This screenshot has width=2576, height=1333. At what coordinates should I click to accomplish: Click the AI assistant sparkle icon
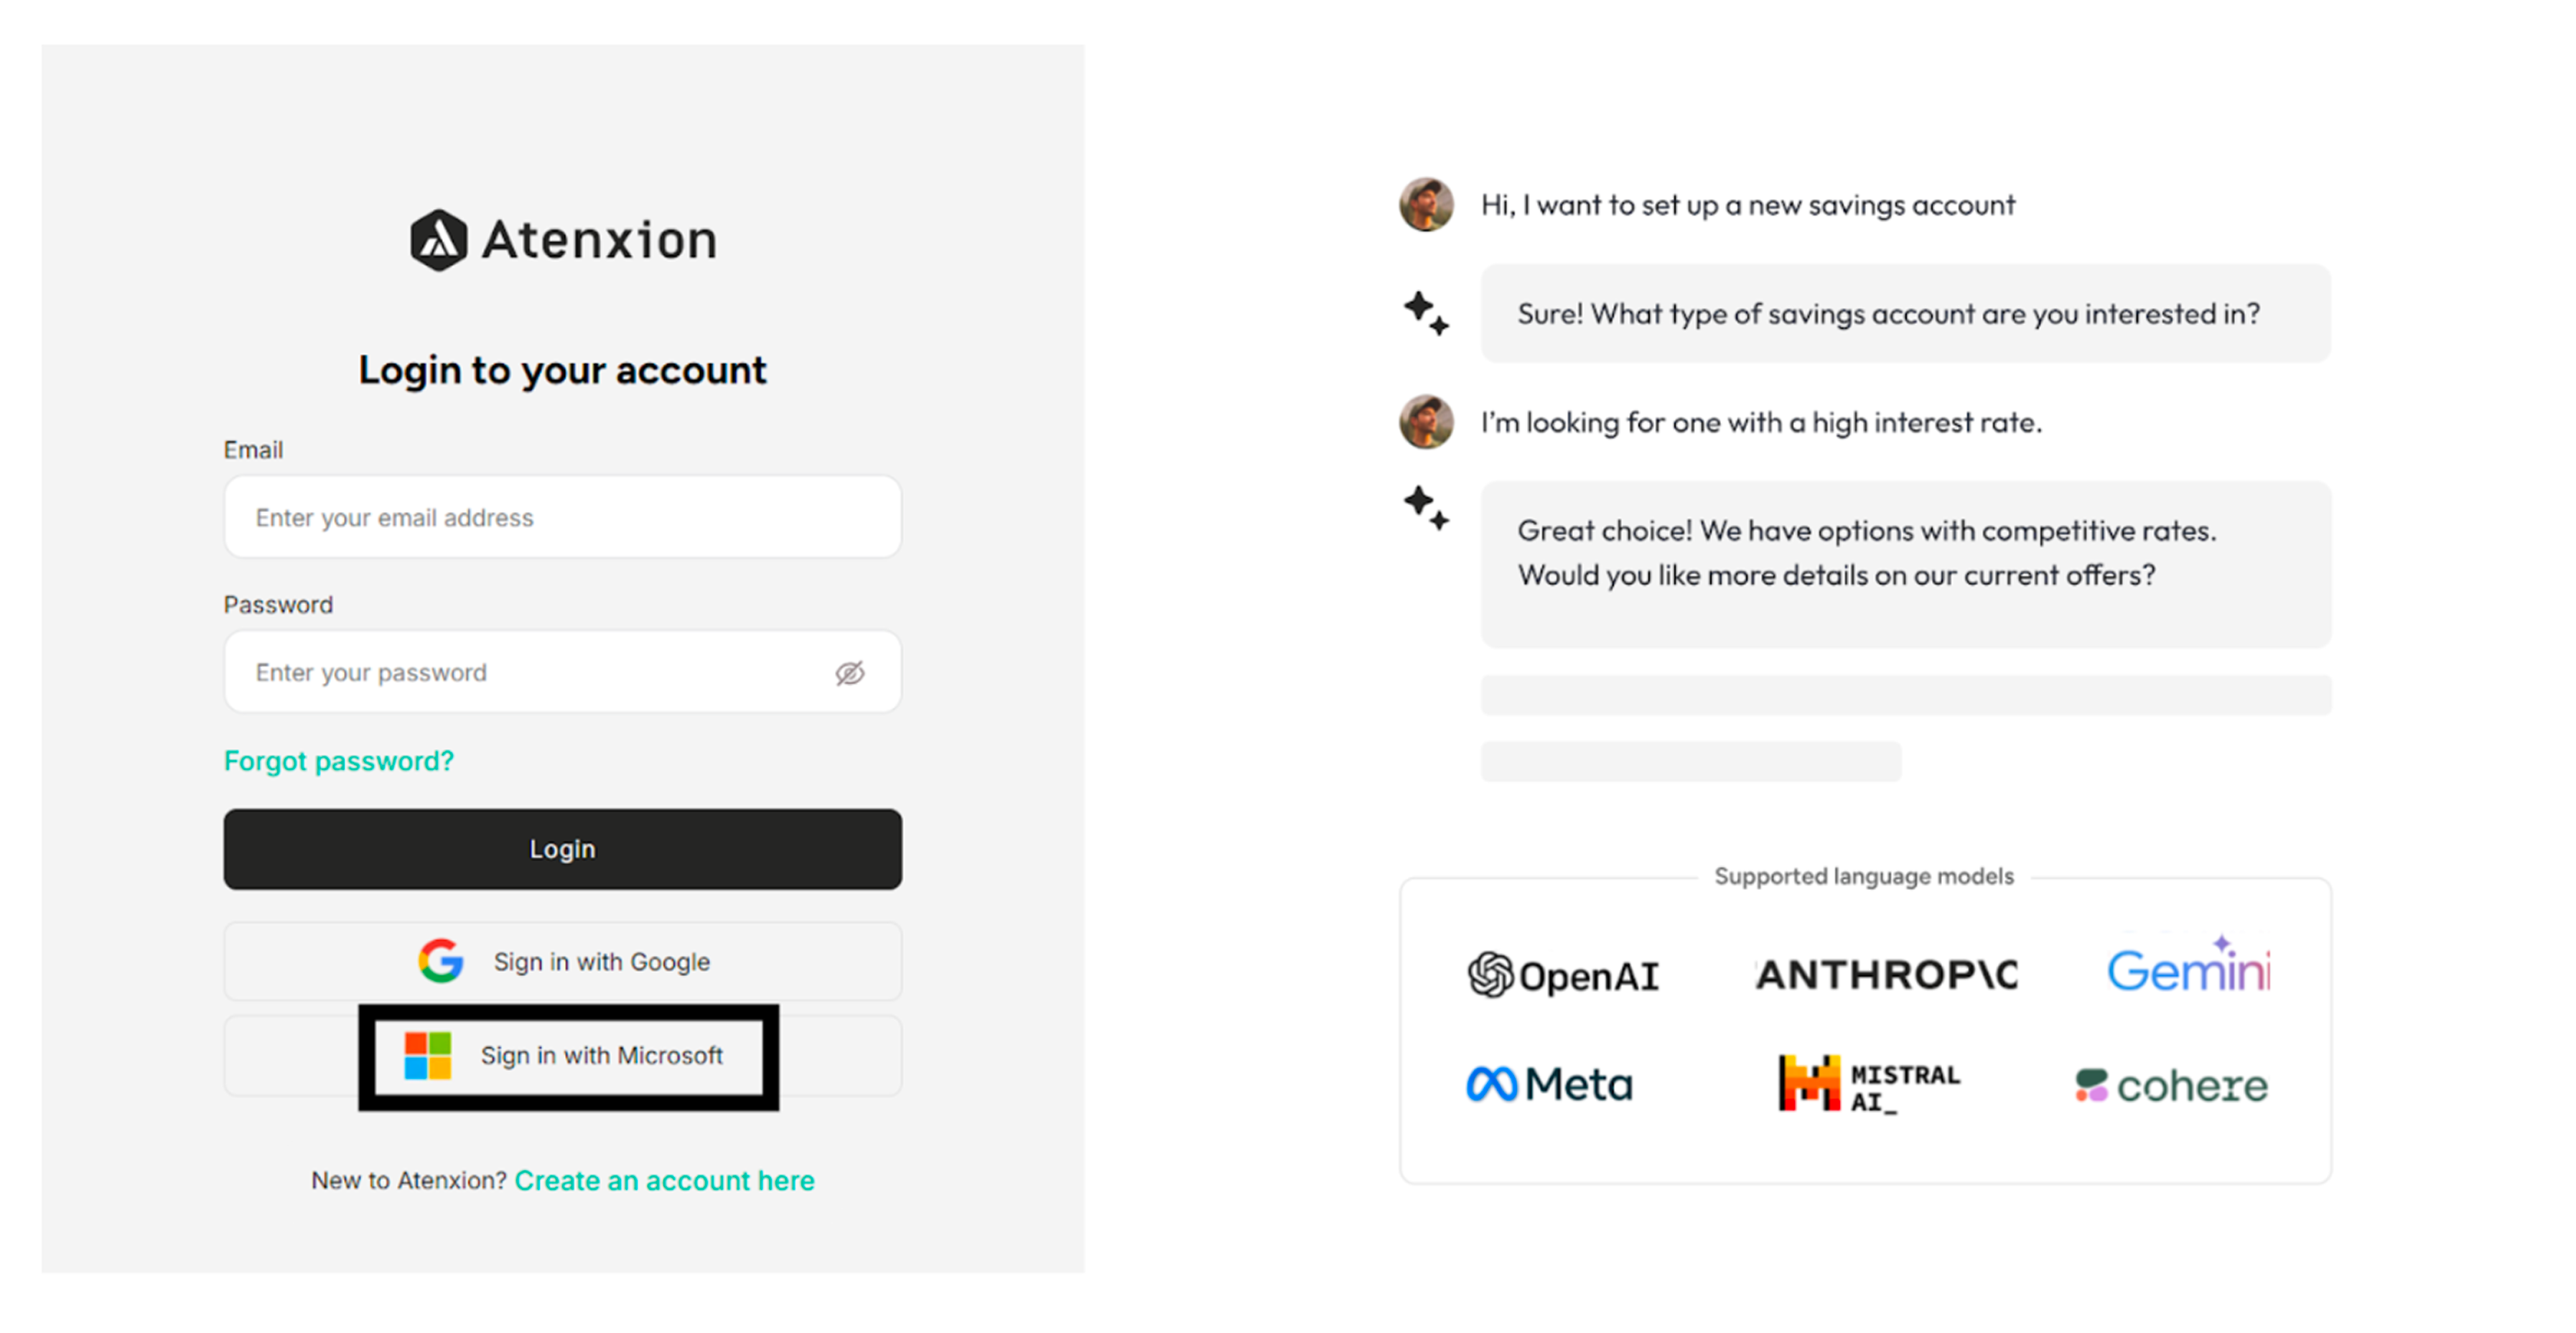click(1424, 313)
